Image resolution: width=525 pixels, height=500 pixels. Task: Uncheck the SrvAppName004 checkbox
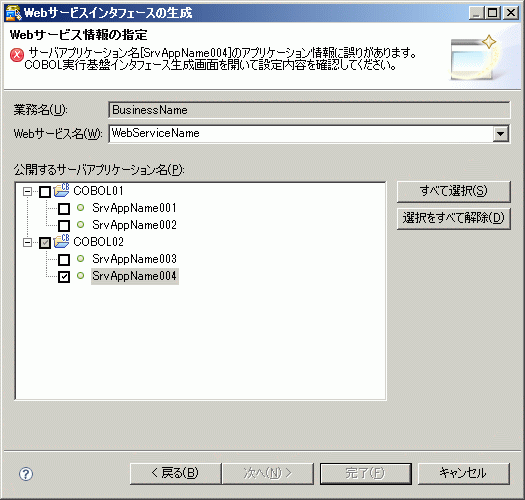click(x=64, y=277)
